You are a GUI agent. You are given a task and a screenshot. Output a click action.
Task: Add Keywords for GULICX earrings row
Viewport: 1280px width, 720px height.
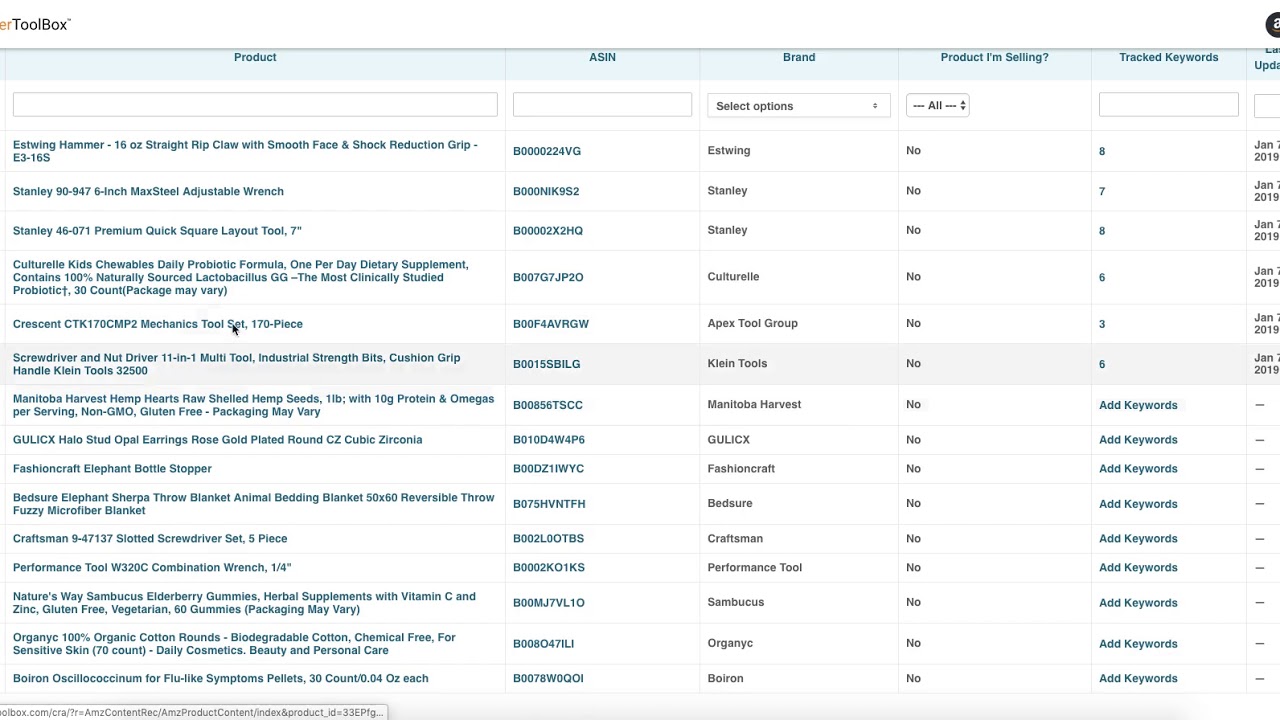point(1138,439)
